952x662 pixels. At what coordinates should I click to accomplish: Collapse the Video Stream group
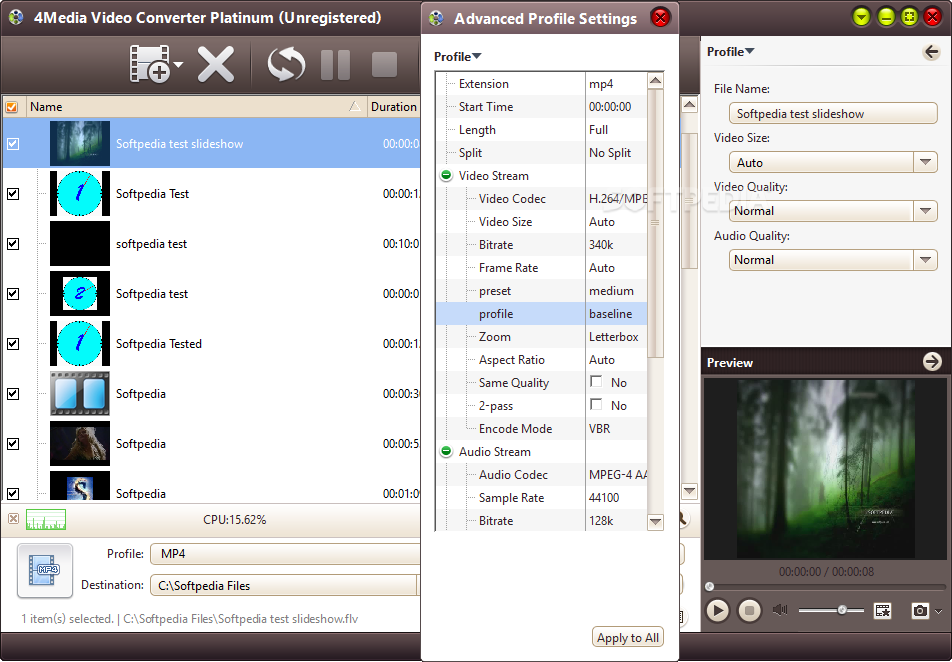click(446, 176)
